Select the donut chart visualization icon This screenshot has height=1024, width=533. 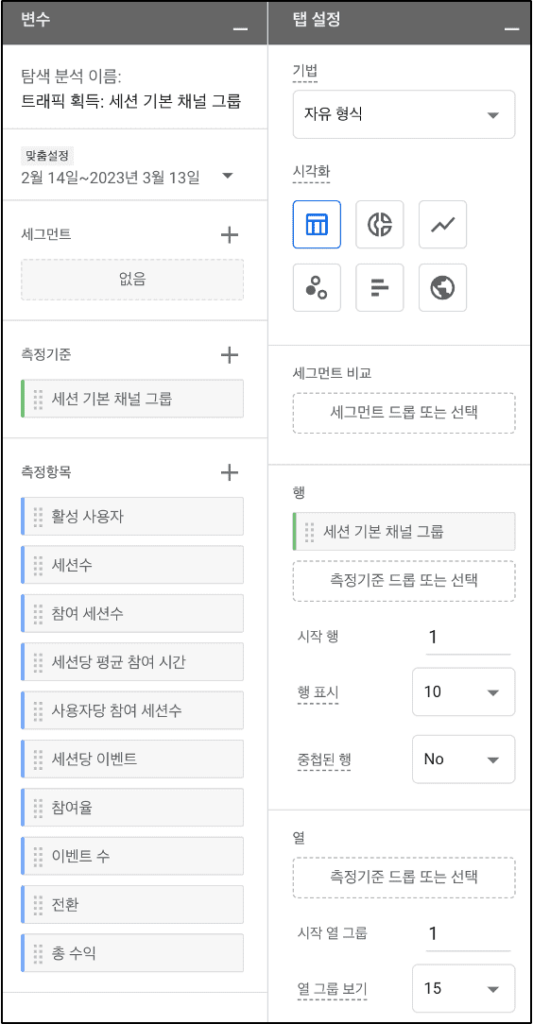(x=380, y=225)
